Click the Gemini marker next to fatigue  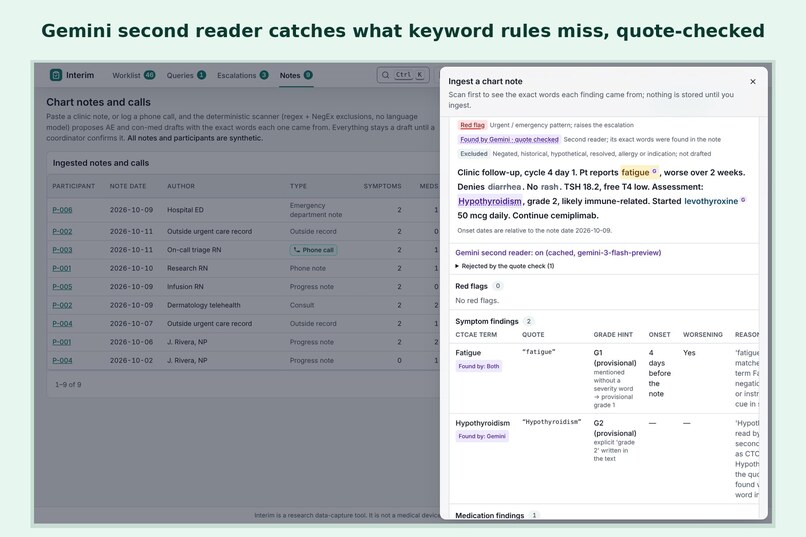[654, 172]
